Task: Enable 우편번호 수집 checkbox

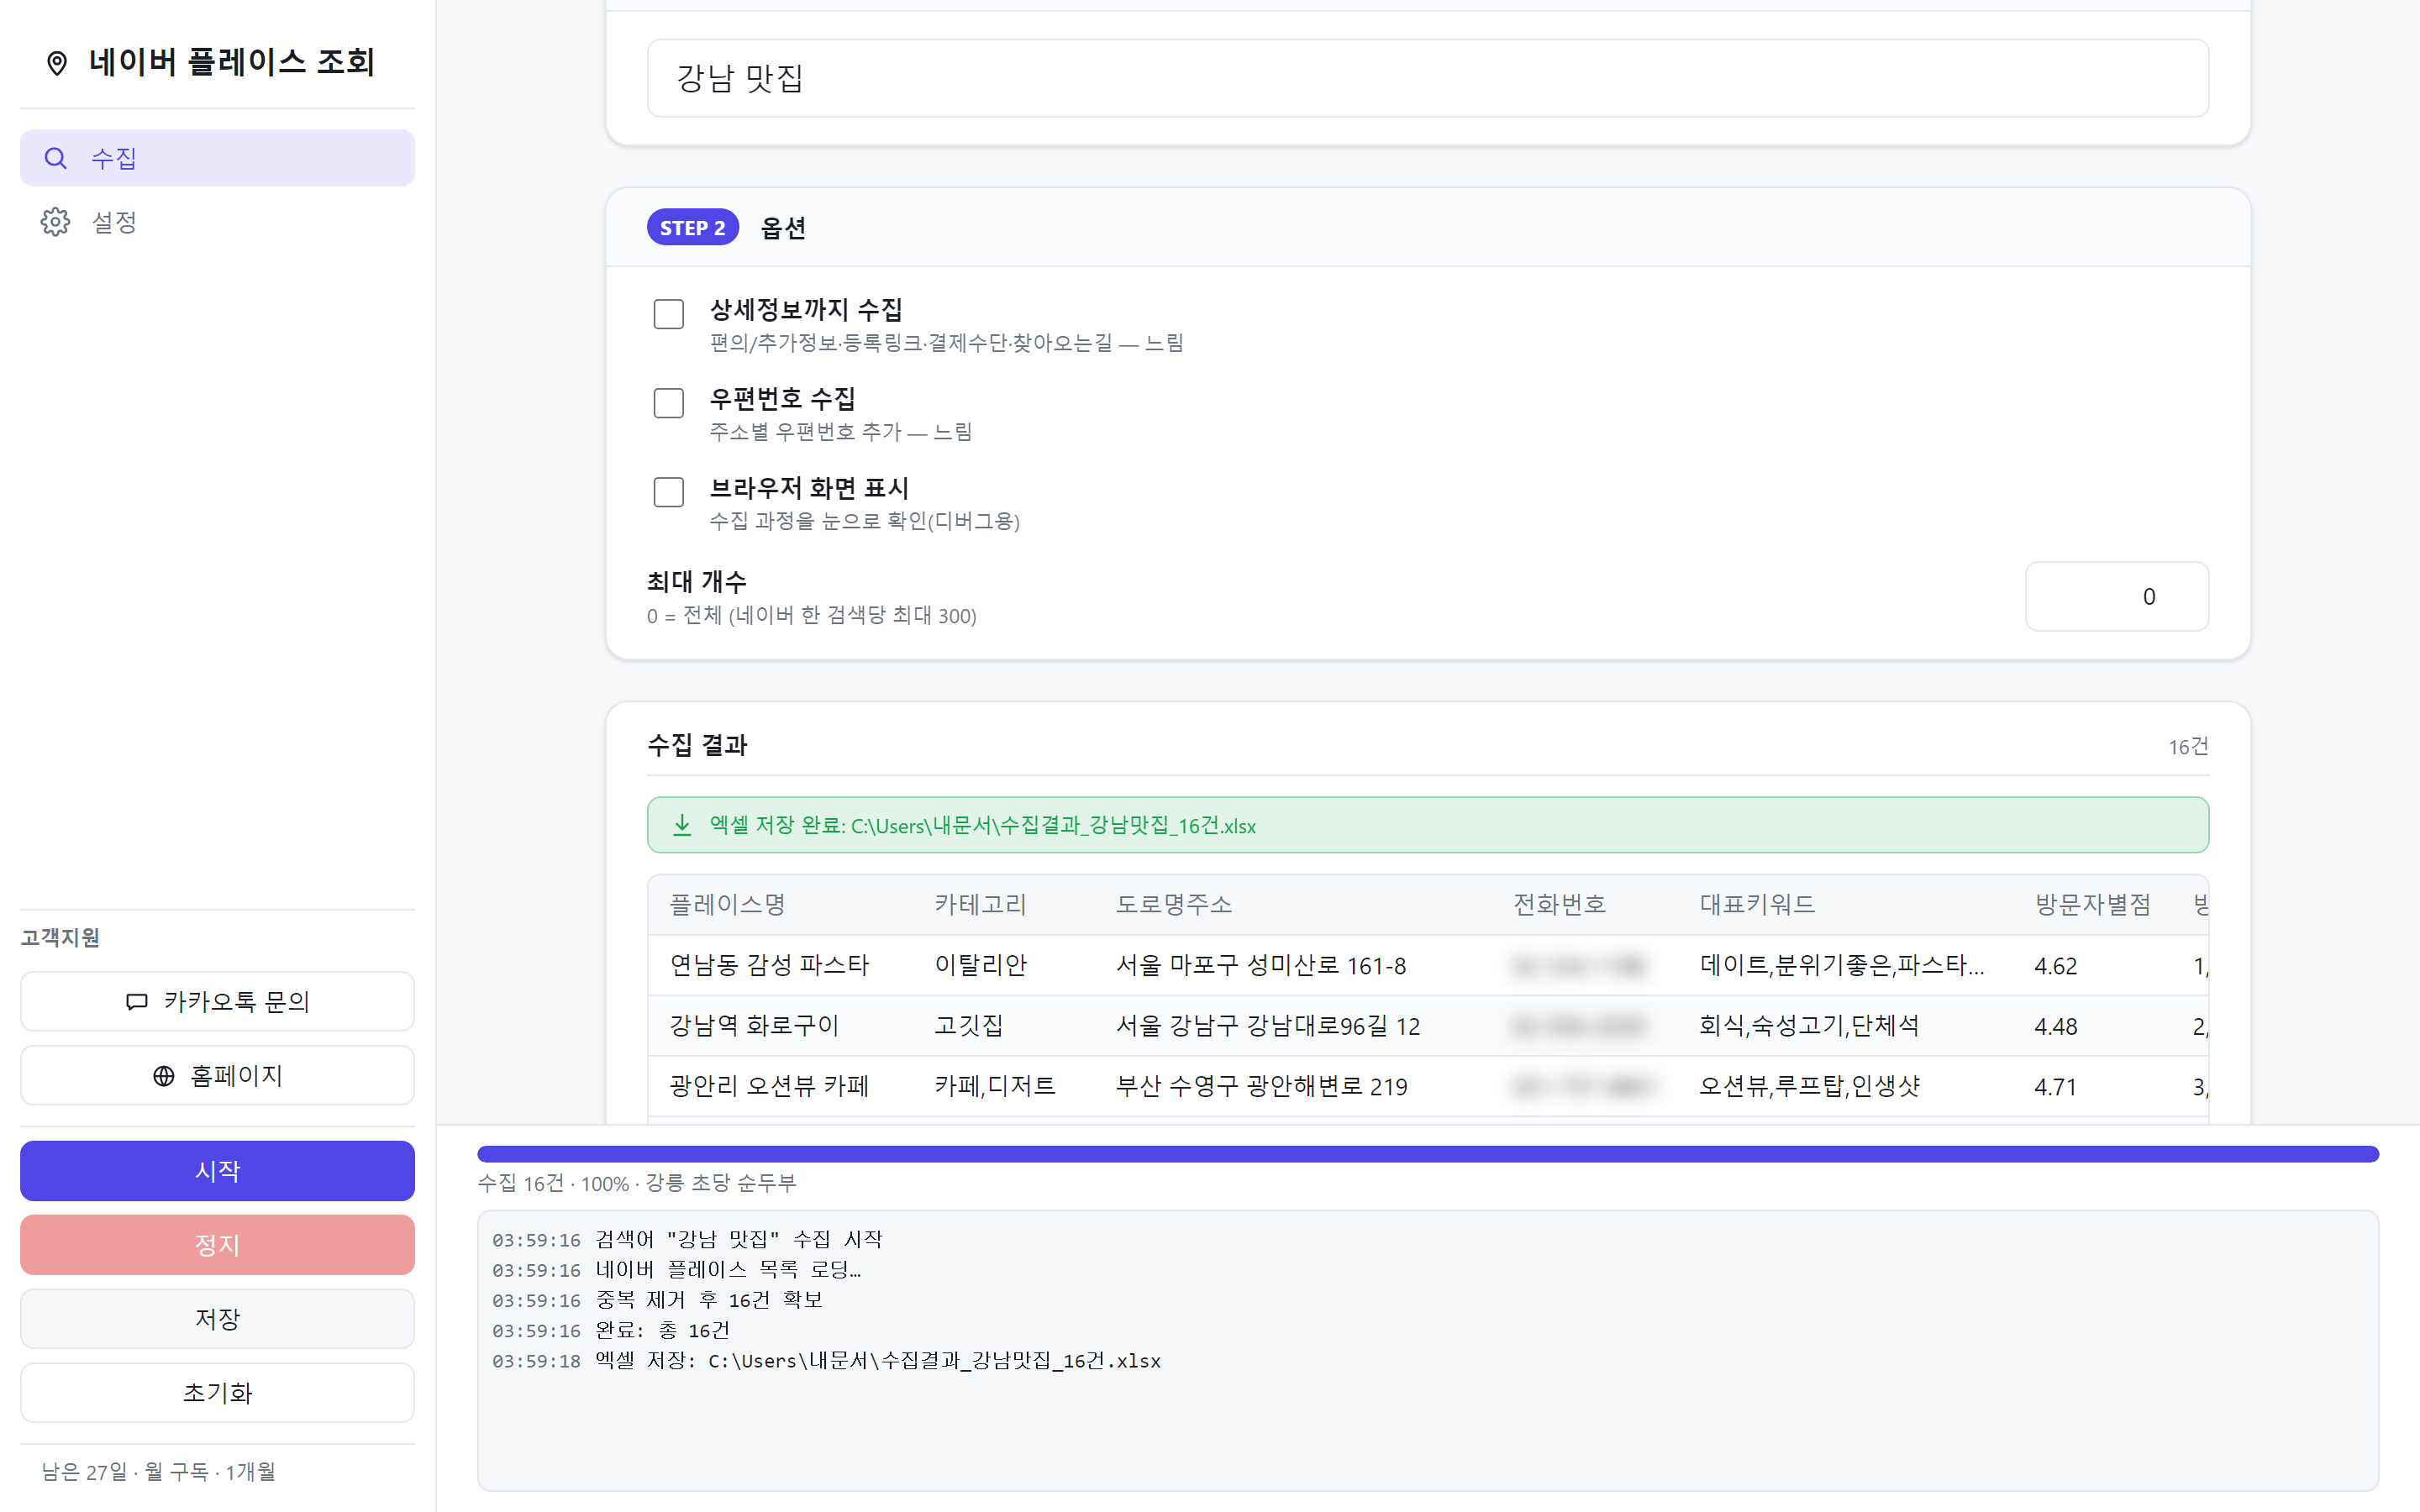Action: click(668, 403)
